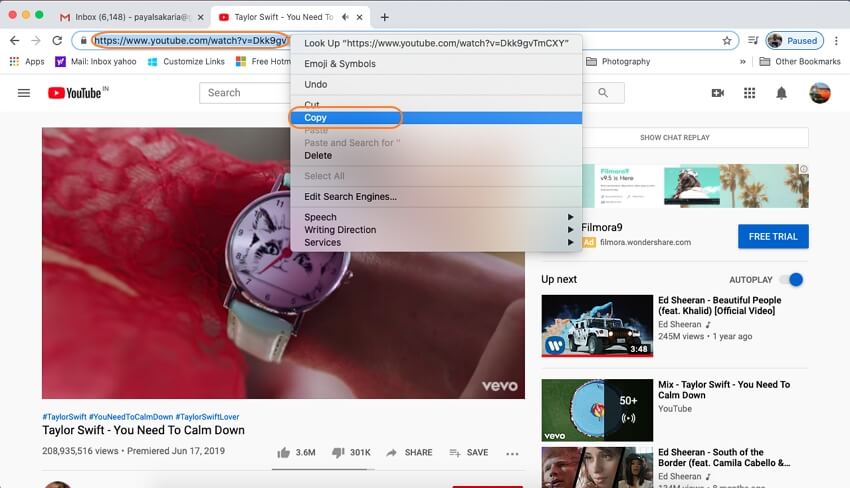Click the YouTube search magnifier button

click(603, 93)
